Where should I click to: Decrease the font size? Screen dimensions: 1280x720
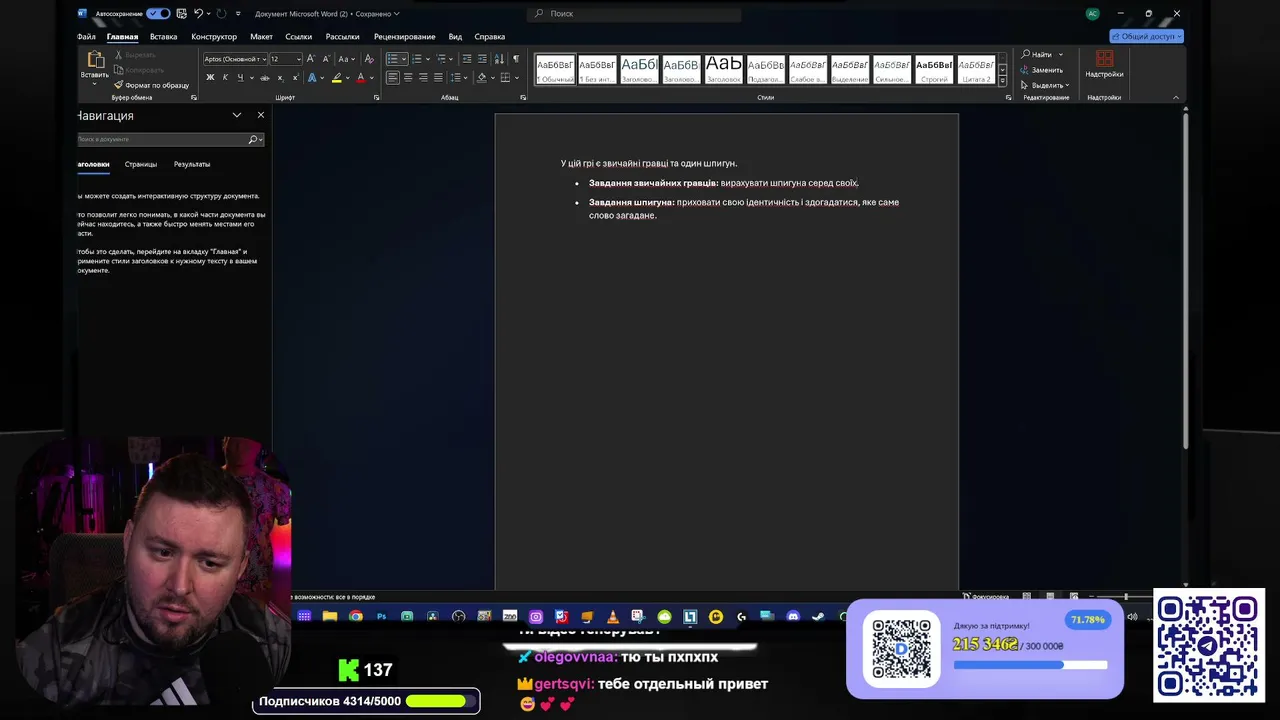click(x=325, y=59)
